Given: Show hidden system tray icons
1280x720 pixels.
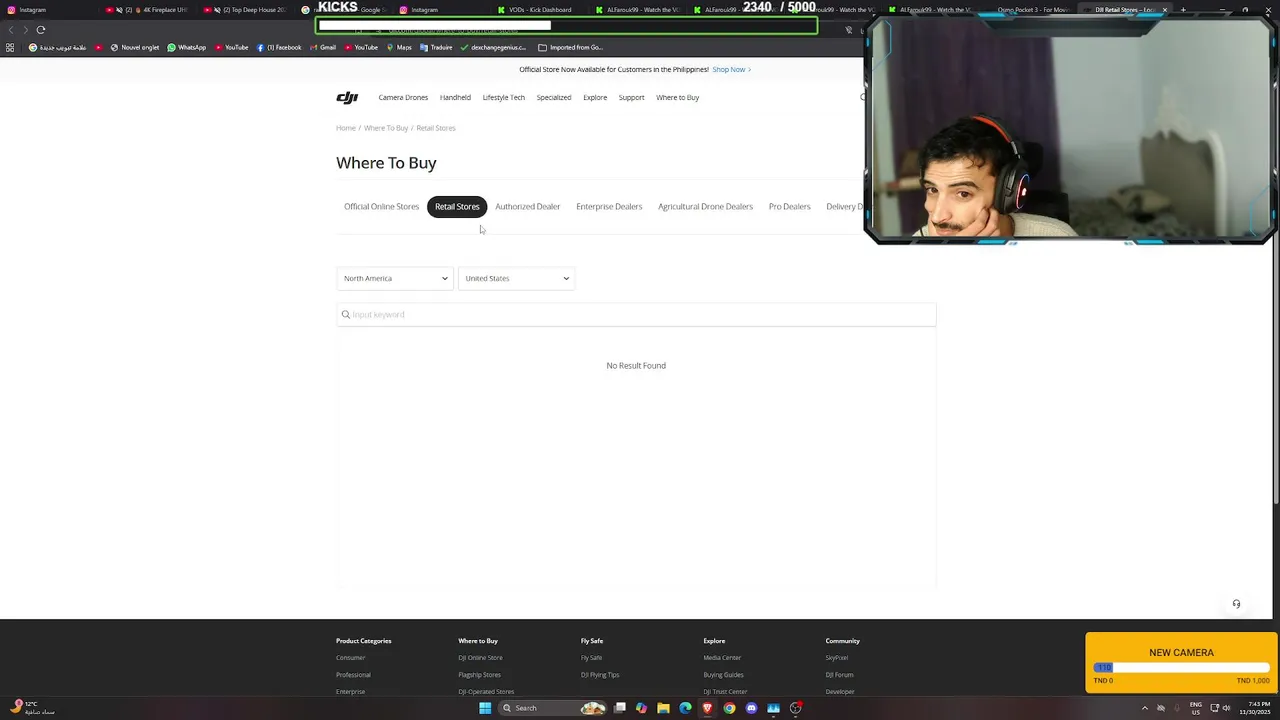Looking at the screenshot, I should click(x=1144, y=708).
